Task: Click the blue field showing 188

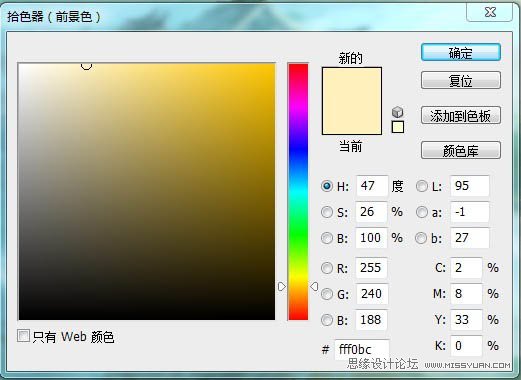Action: click(371, 320)
